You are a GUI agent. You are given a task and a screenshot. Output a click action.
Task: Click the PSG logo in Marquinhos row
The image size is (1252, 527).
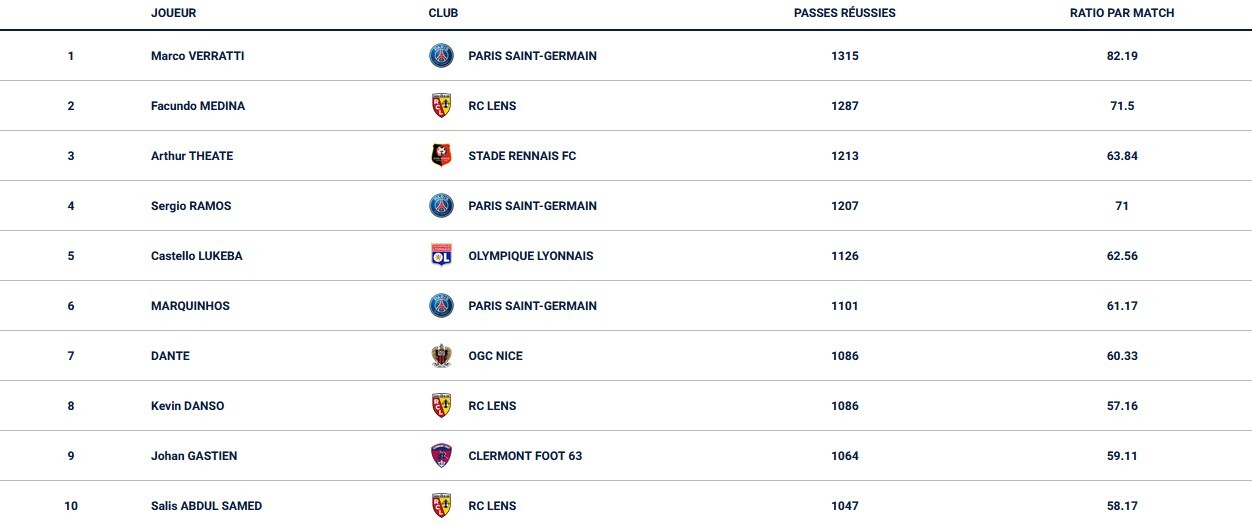click(x=441, y=306)
